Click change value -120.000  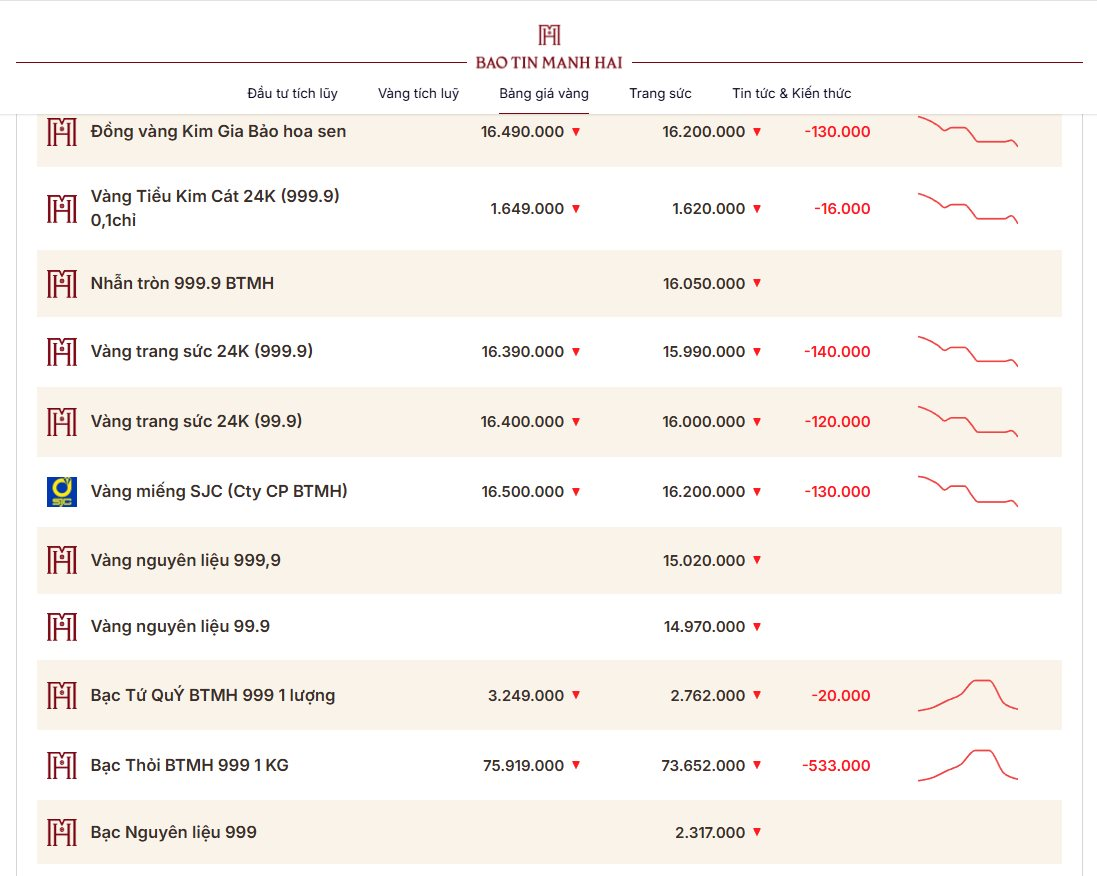(837, 421)
